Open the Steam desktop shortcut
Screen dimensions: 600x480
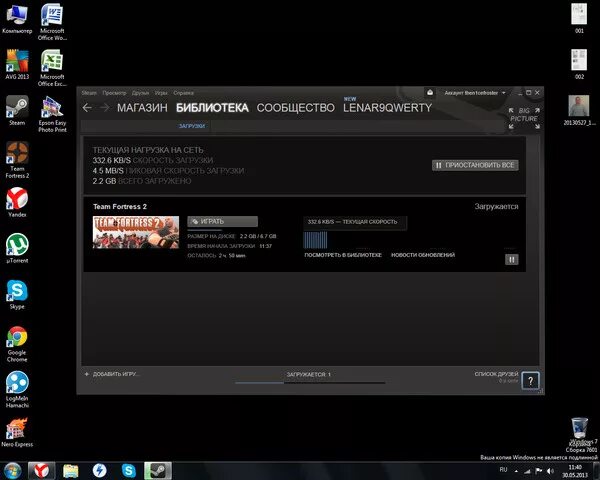tap(17, 110)
